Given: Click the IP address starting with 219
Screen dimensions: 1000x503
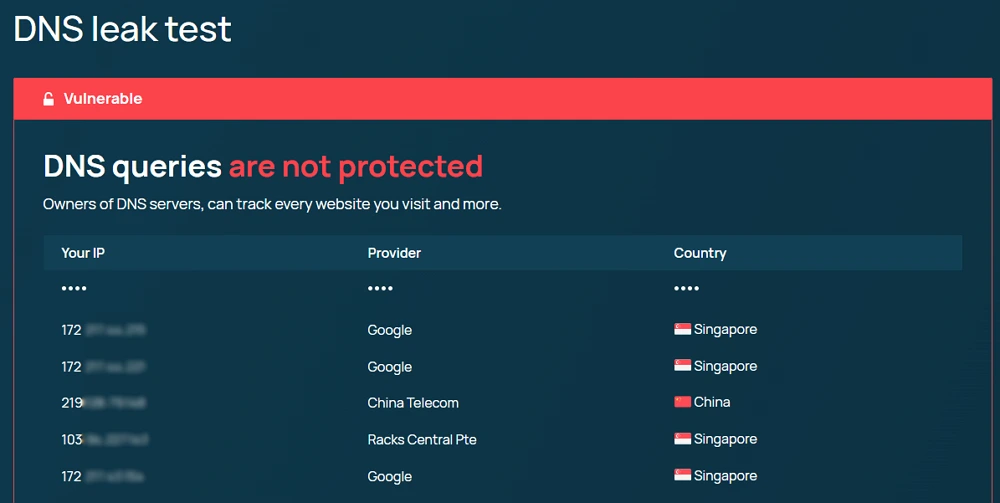Looking at the screenshot, I should (104, 403).
